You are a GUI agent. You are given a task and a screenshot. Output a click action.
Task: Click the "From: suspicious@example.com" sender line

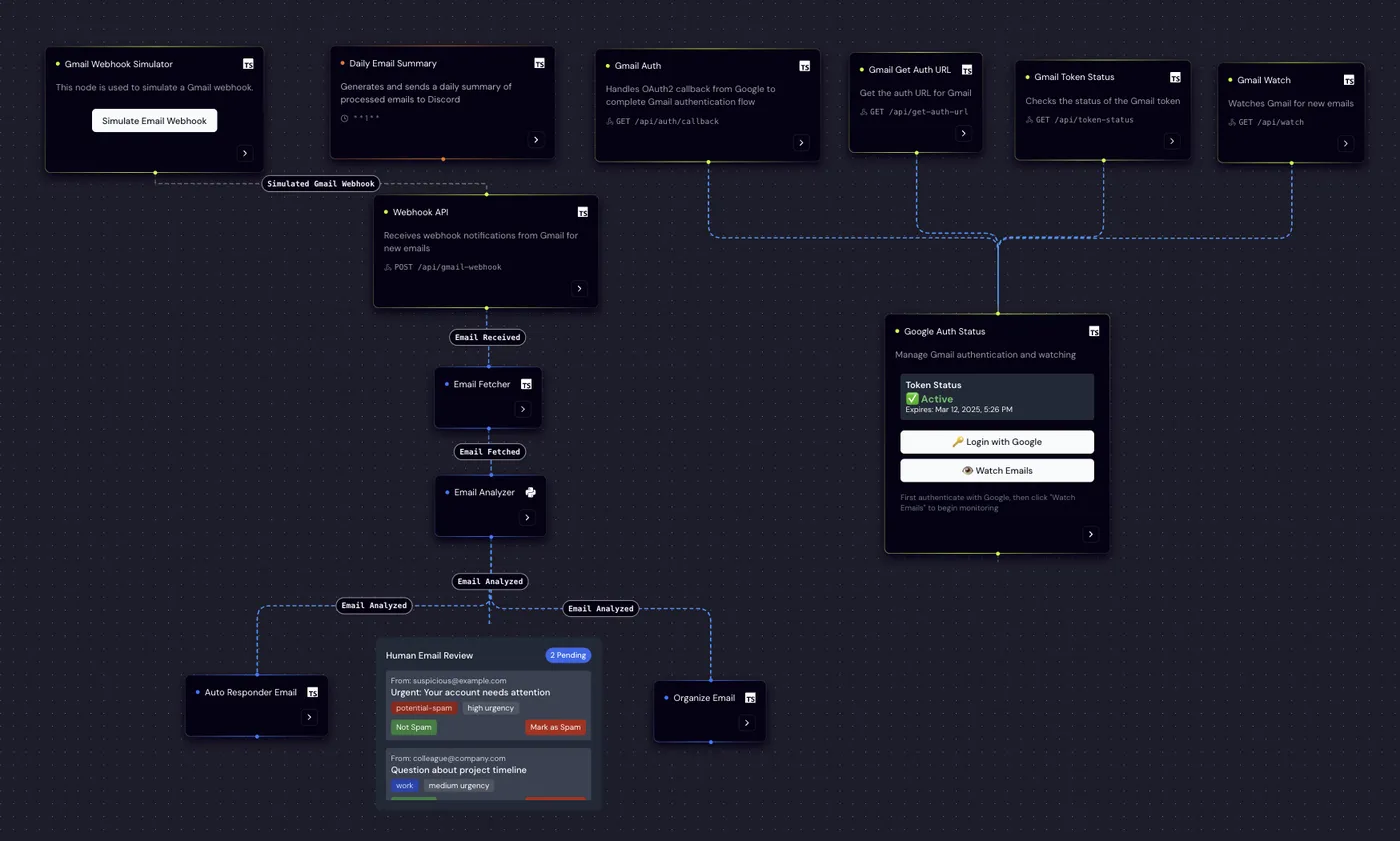[x=448, y=681]
